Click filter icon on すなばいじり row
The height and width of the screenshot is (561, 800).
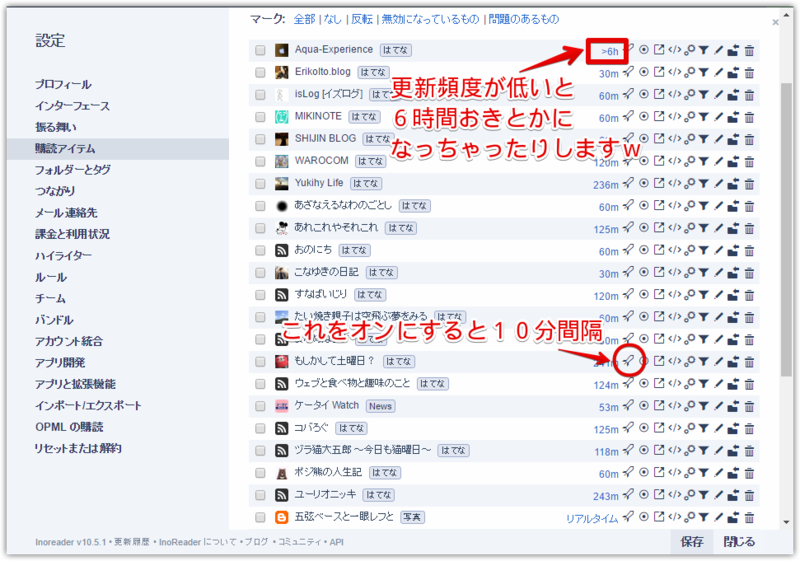pos(704,295)
